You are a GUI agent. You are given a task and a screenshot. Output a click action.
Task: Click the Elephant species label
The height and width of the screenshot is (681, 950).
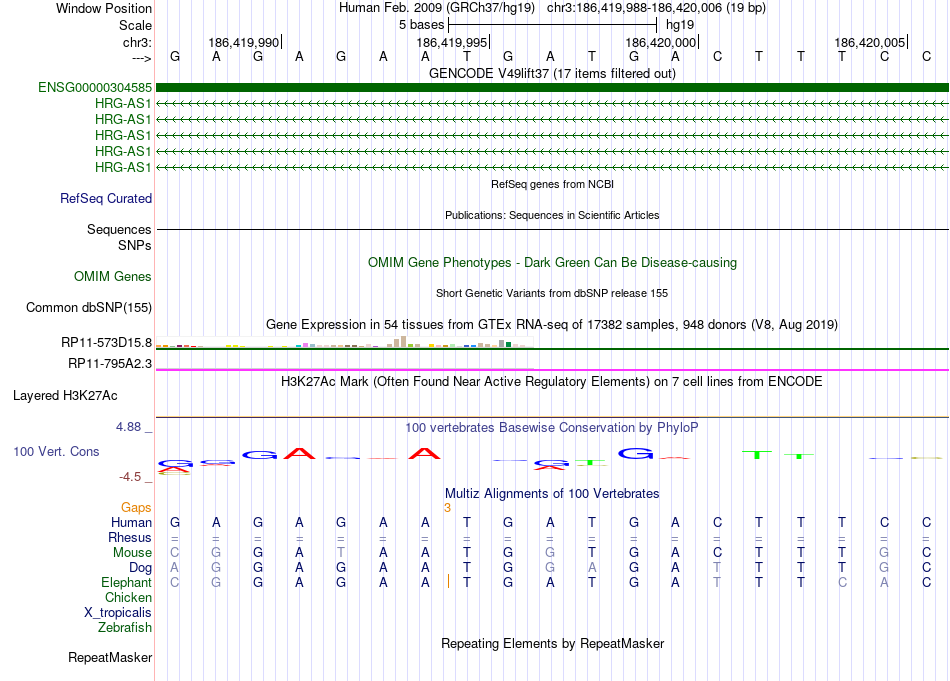pos(127,582)
